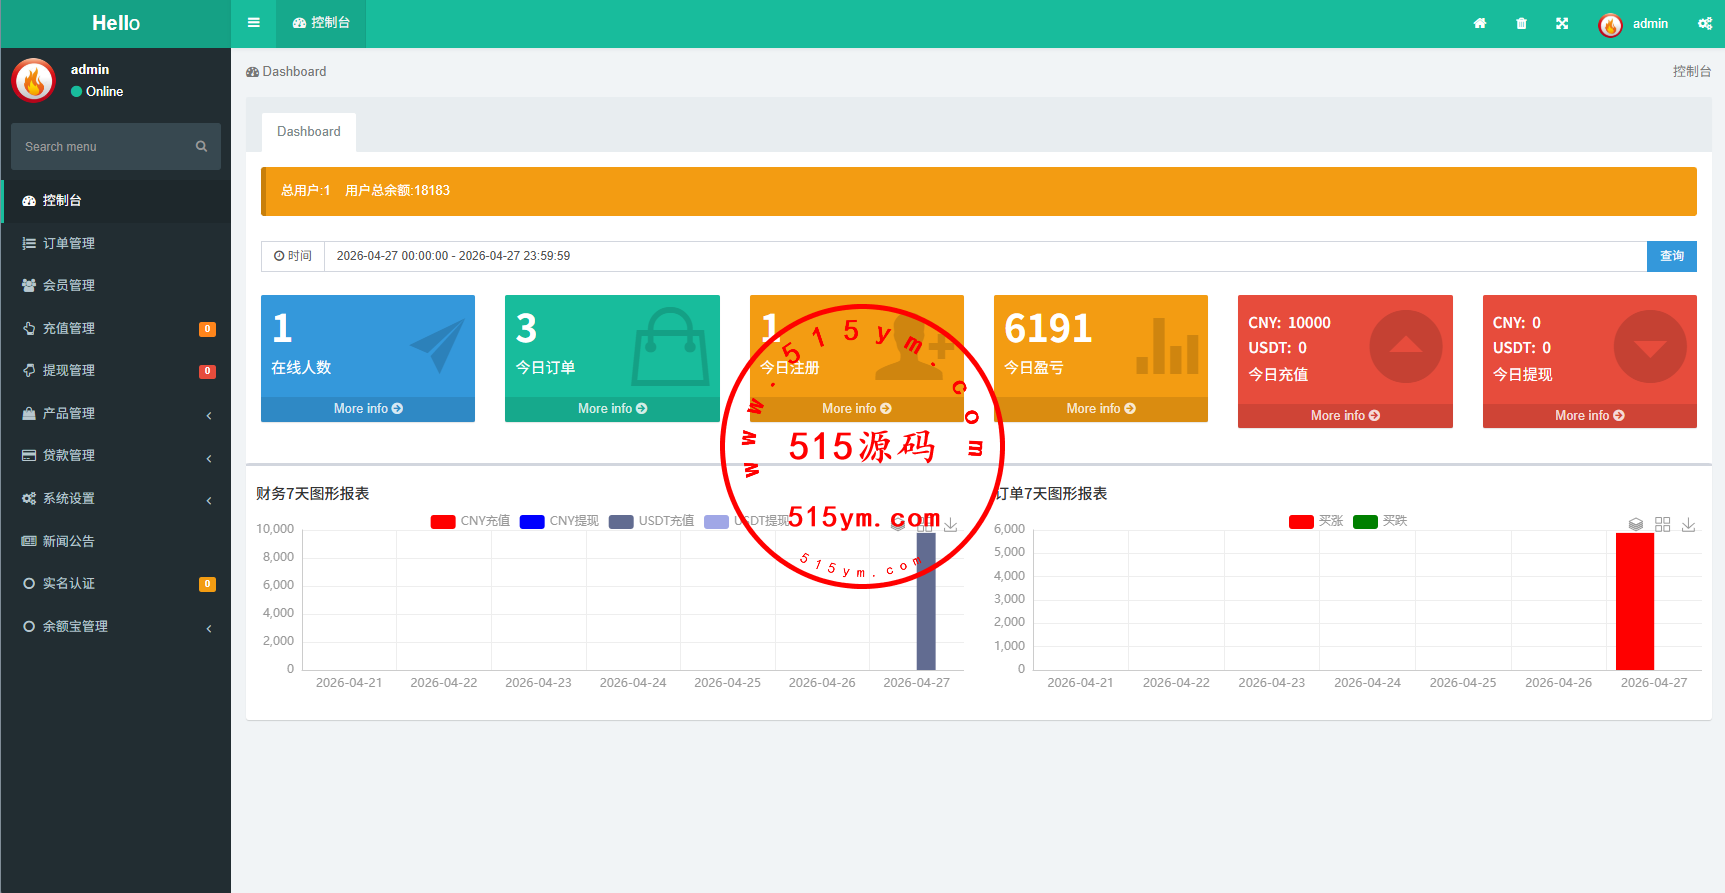
Task: Expand the 产品管理 sidebar menu
Action: (x=116, y=413)
